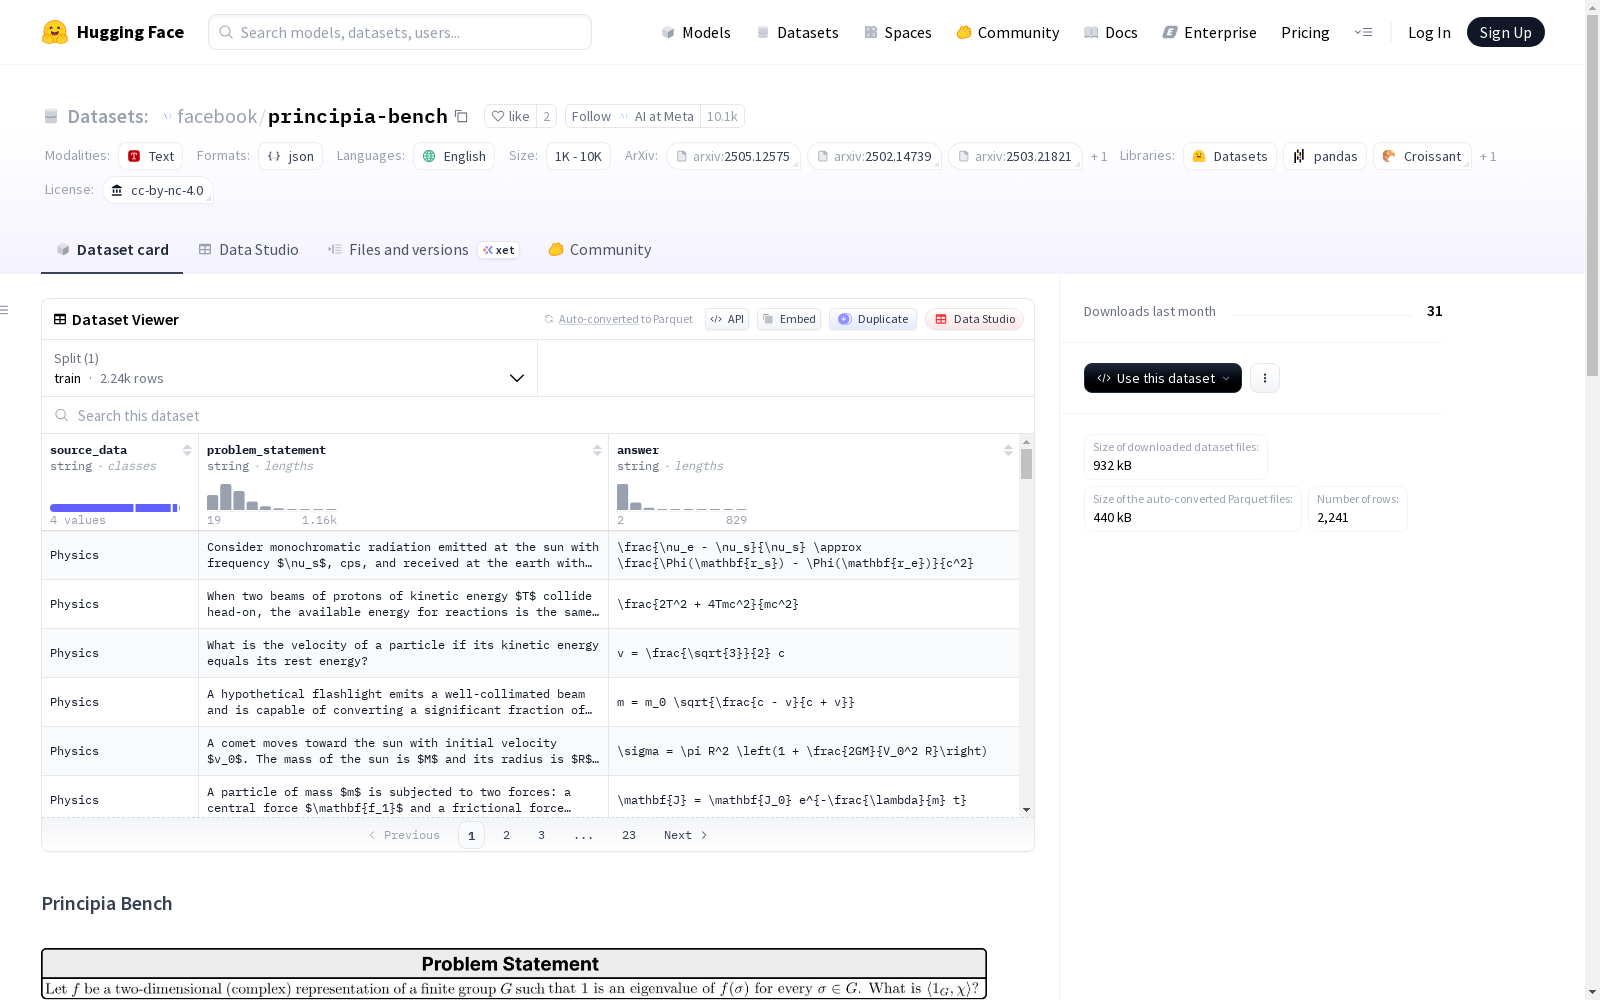Click the Next page button
Image resolution: width=1600 pixels, height=1000 pixels.
tap(686, 835)
